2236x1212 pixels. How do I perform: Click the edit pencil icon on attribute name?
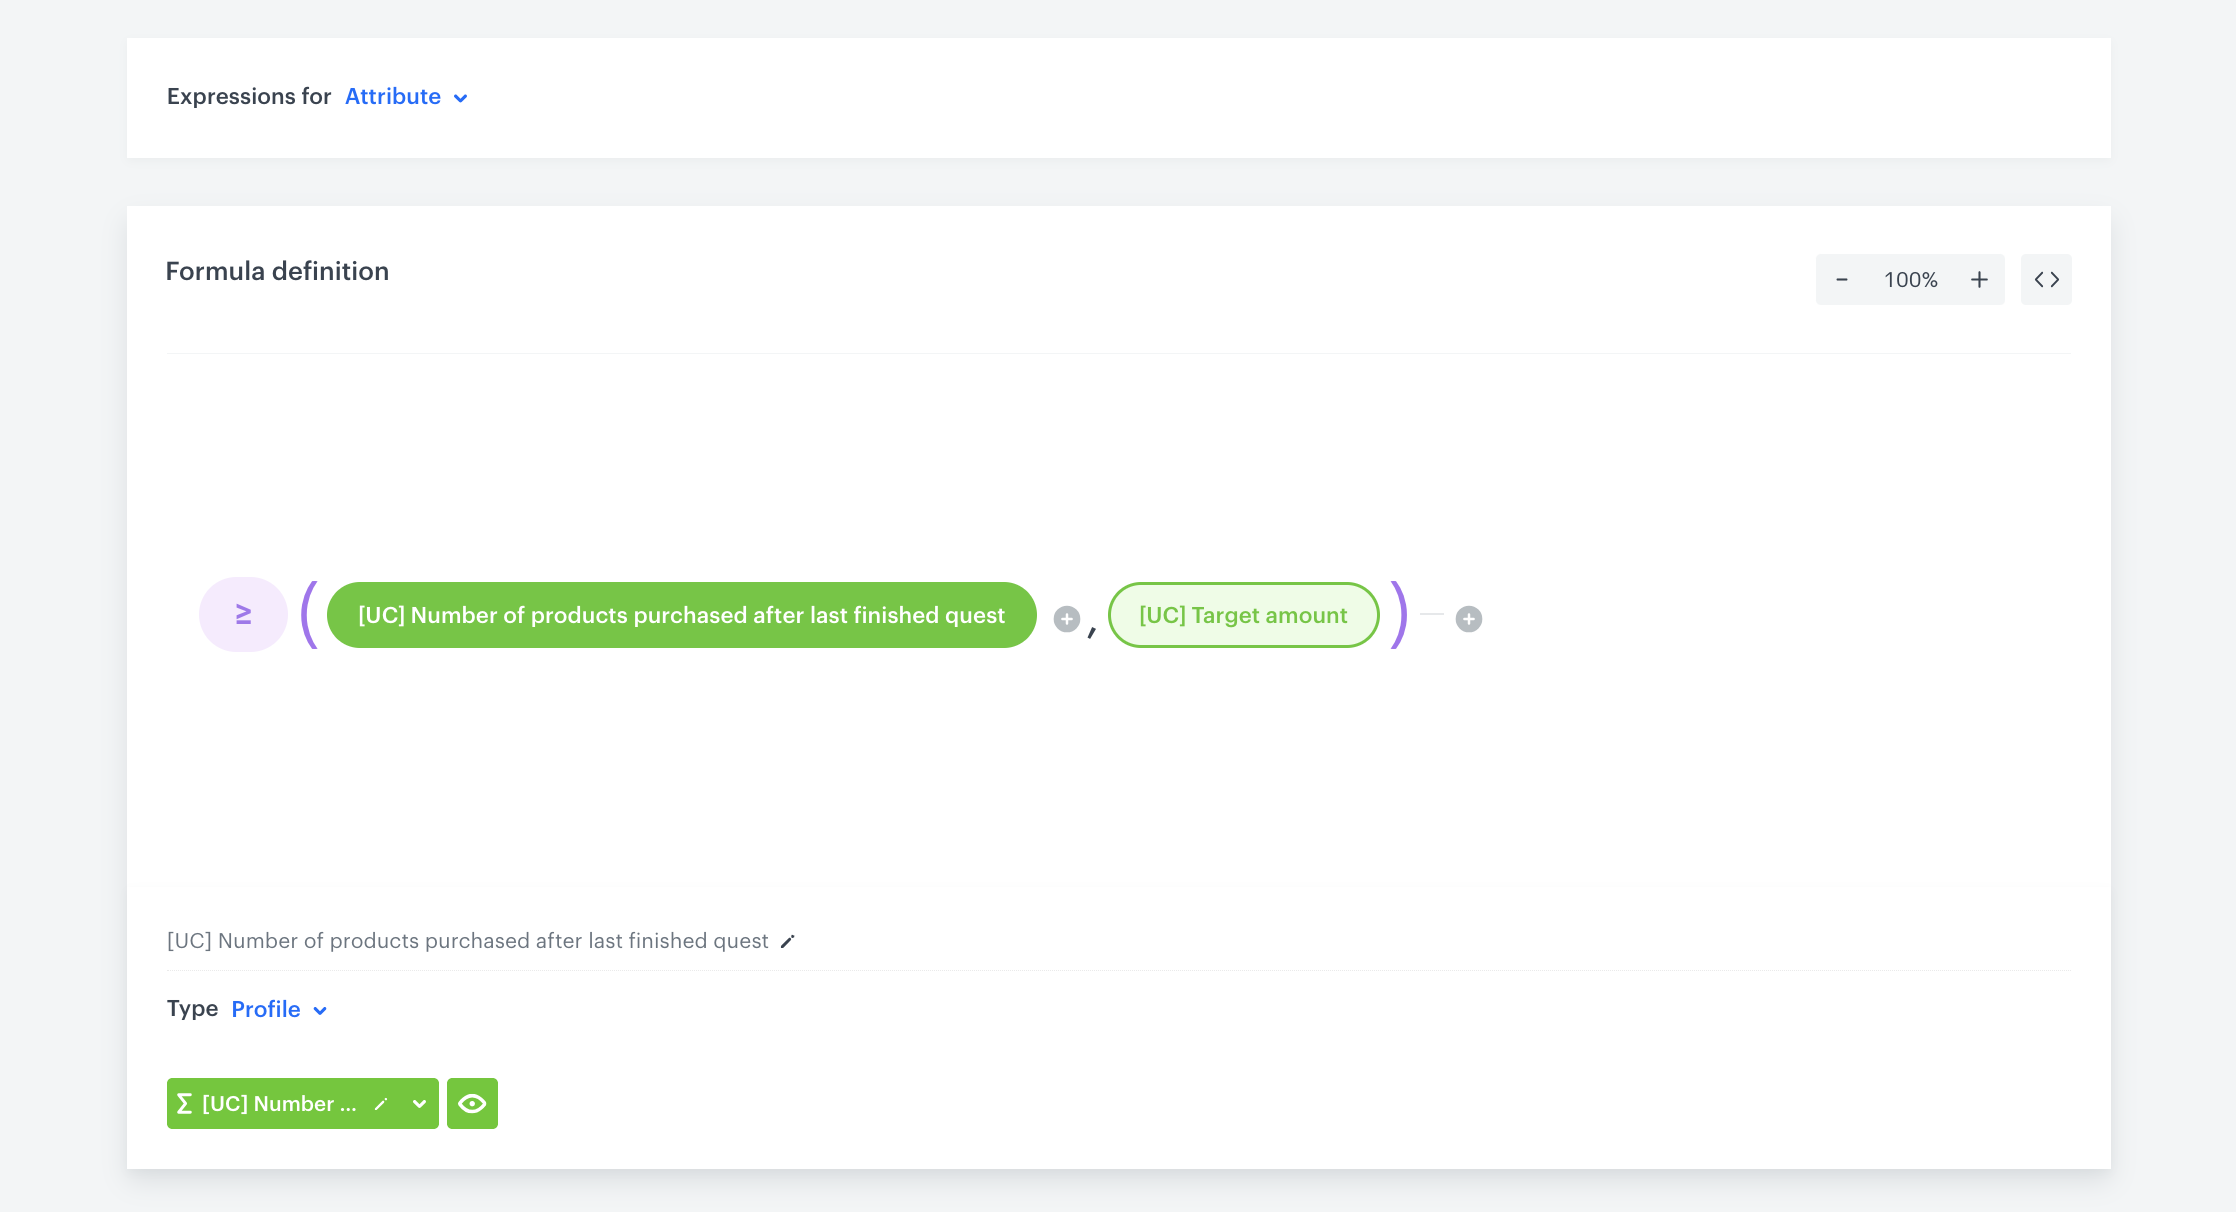(x=787, y=940)
